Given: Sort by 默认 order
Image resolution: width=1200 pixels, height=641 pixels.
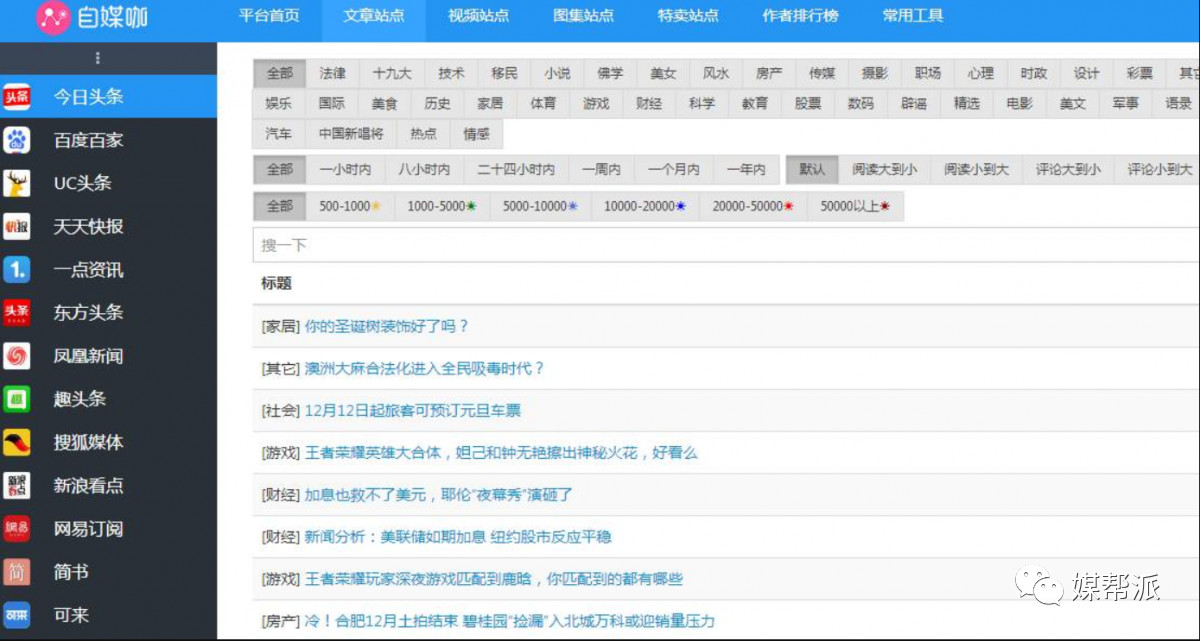Looking at the screenshot, I should coord(812,170).
